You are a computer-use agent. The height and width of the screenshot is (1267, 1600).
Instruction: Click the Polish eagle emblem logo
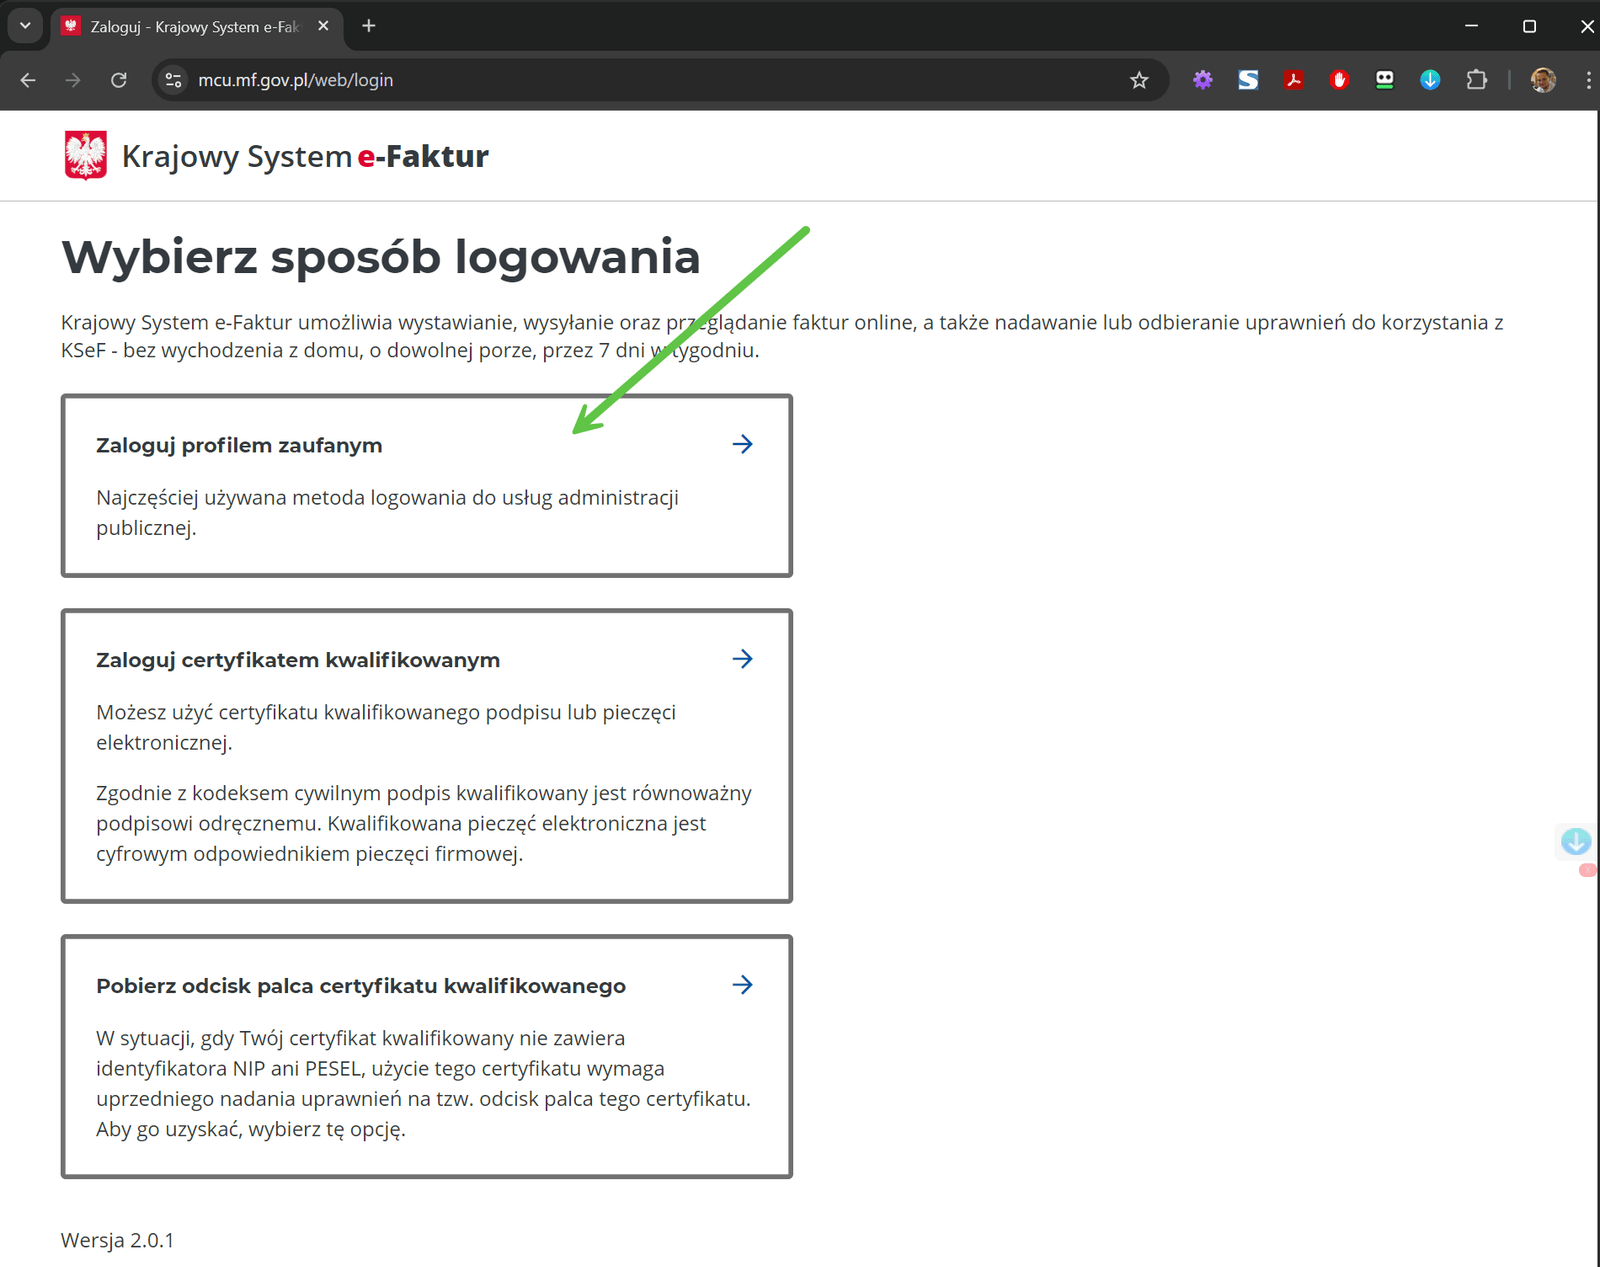click(x=86, y=156)
